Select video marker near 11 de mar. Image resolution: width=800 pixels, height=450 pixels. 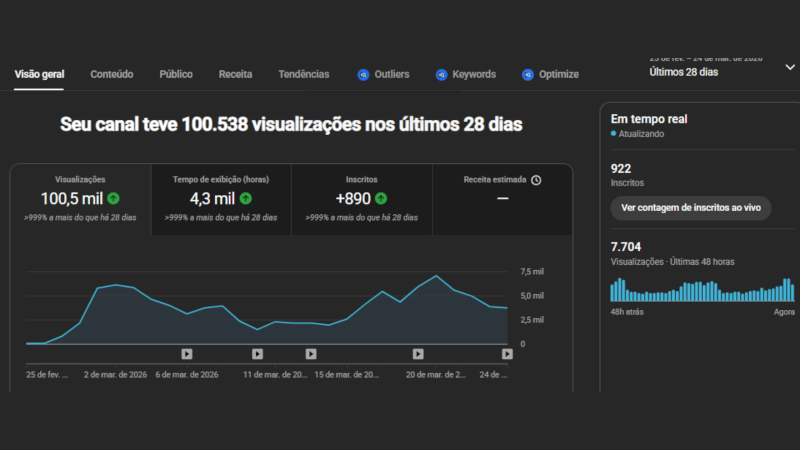257,353
